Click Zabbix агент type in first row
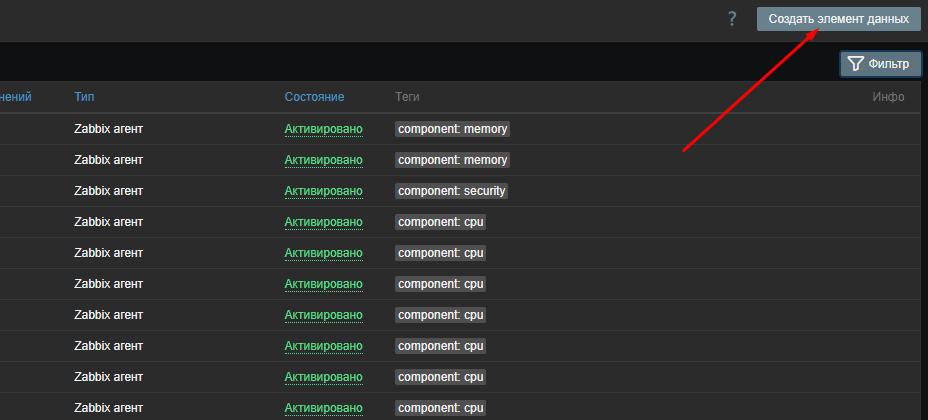The height and width of the screenshot is (420, 928). click(108, 129)
